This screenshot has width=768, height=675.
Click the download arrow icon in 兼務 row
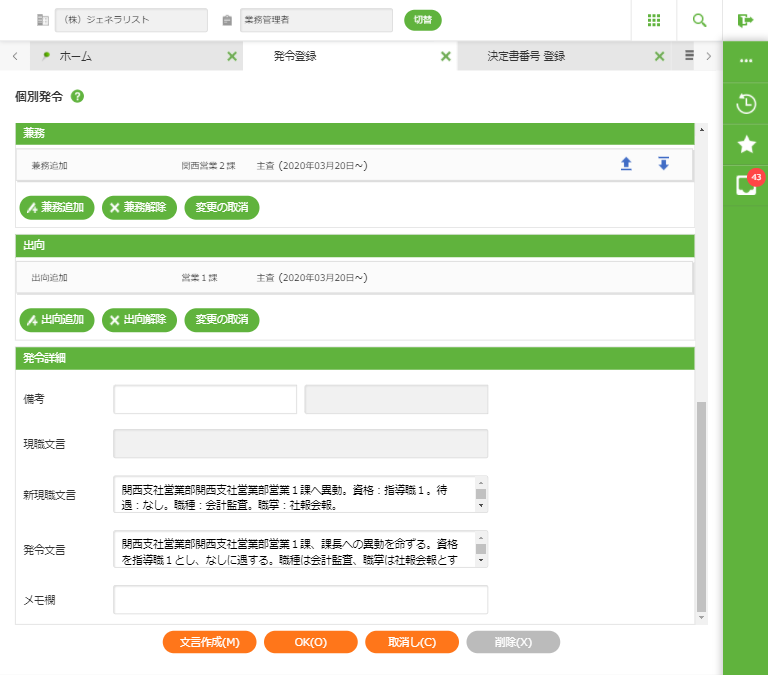tap(663, 164)
